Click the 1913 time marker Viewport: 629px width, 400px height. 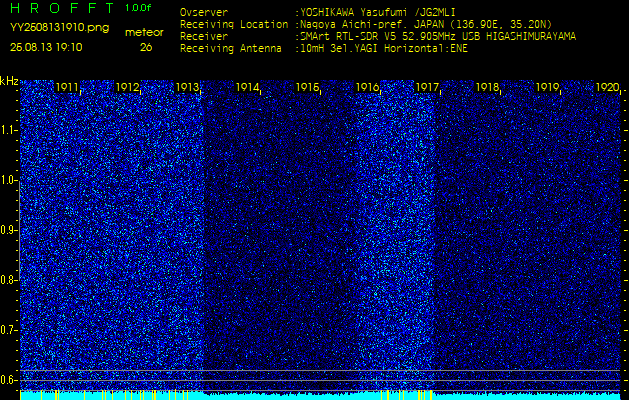point(187,87)
